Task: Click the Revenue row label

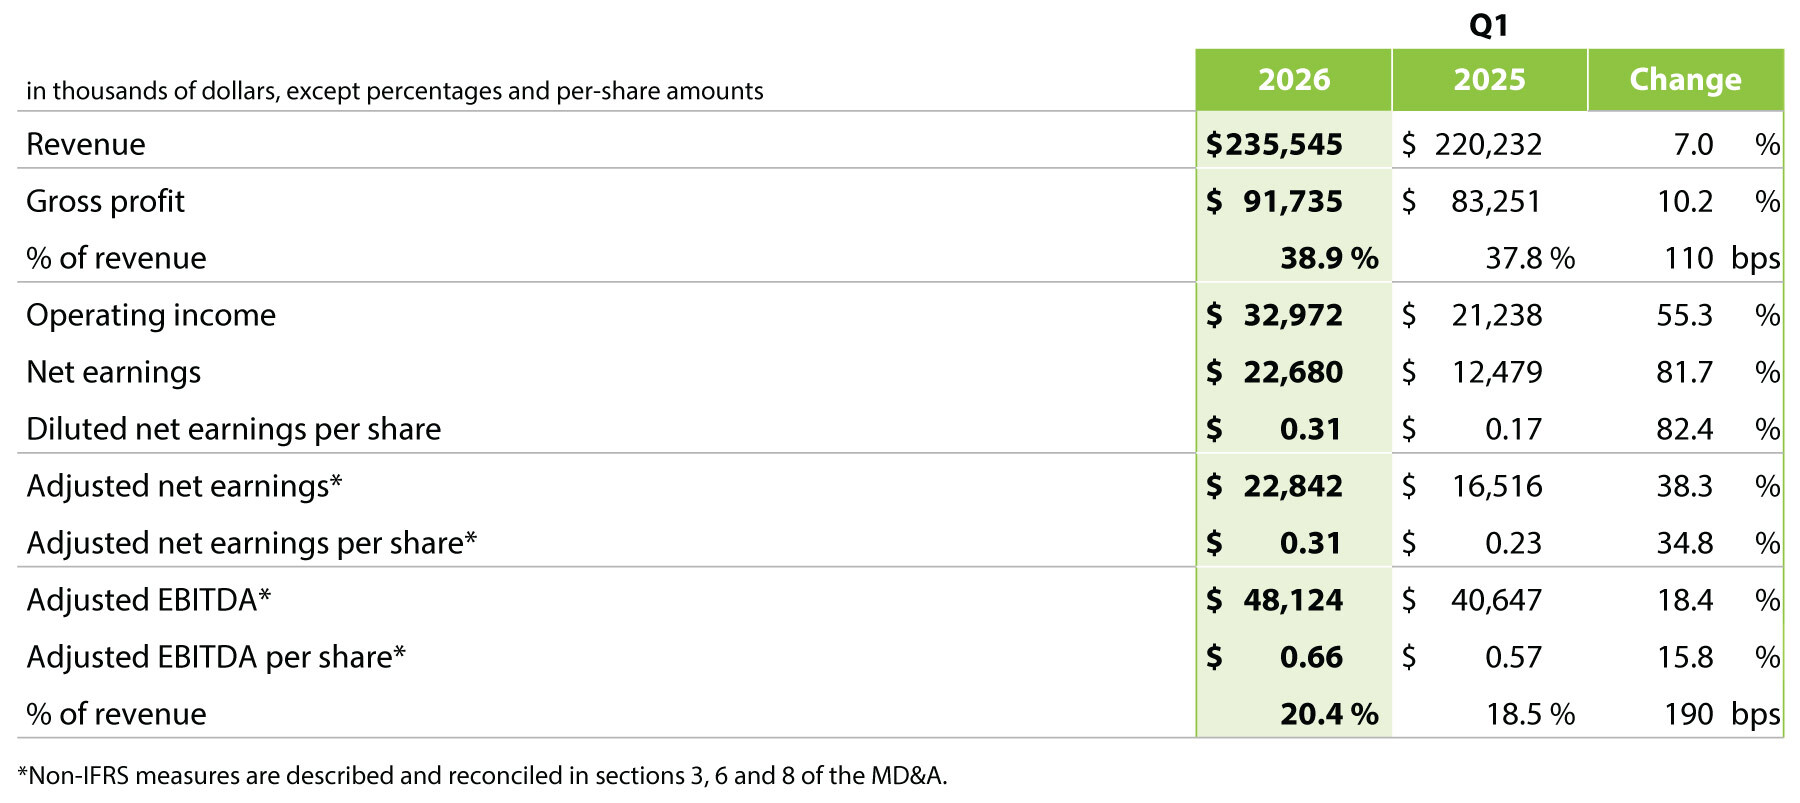Action: click(86, 144)
